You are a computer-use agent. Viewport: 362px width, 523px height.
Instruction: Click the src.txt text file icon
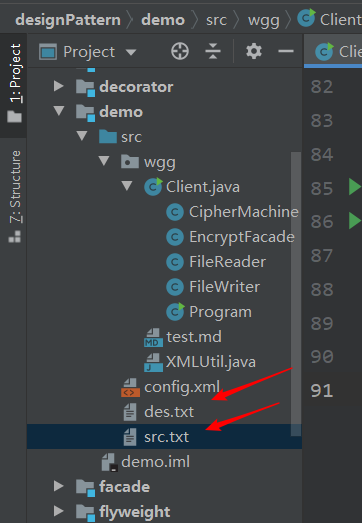pyautogui.click(x=130, y=437)
